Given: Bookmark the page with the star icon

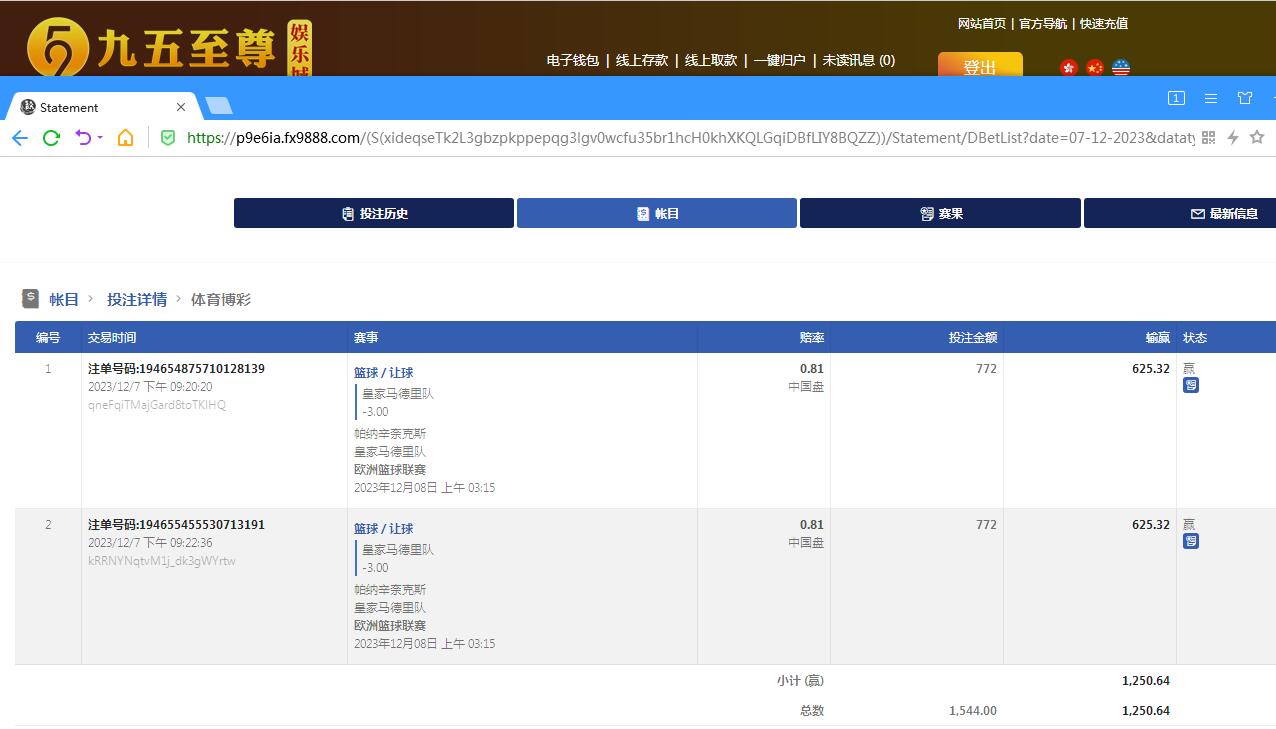Looking at the screenshot, I should coord(1257,138).
